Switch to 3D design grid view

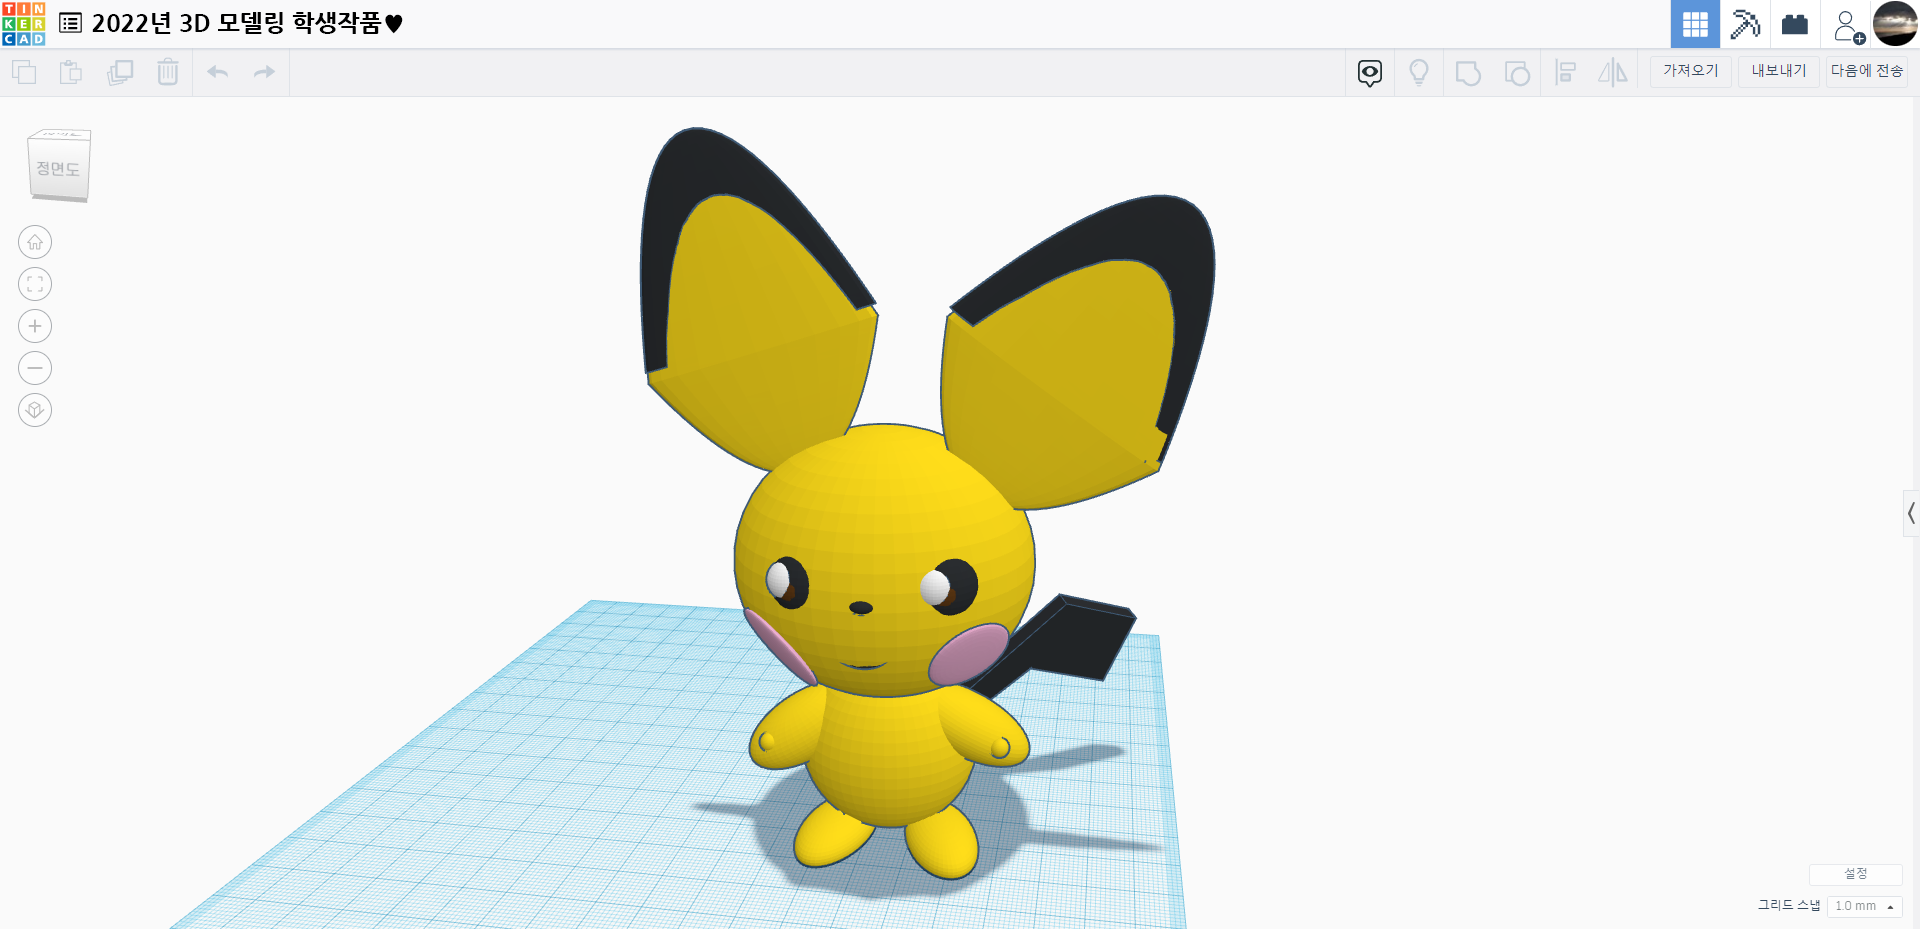[x=1695, y=24]
